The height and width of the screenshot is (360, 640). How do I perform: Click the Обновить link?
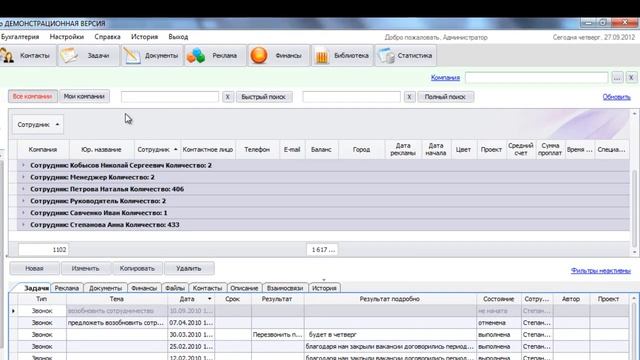click(616, 97)
